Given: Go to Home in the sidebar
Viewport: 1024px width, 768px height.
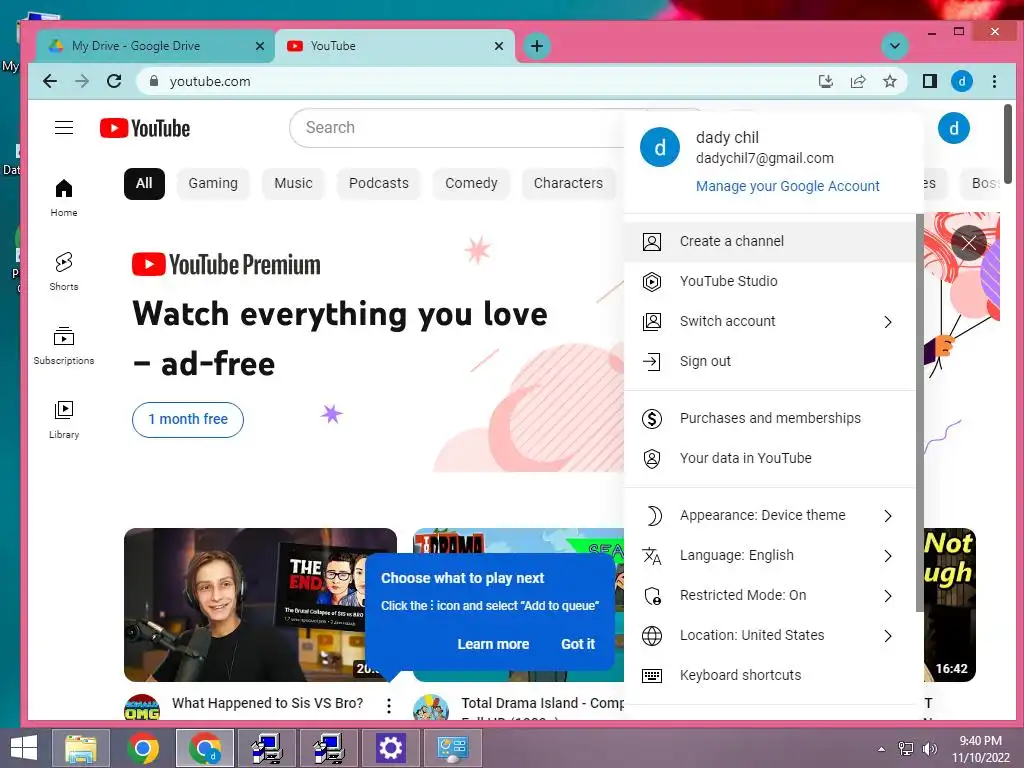Looking at the screenshot, I should click(64, 198).
